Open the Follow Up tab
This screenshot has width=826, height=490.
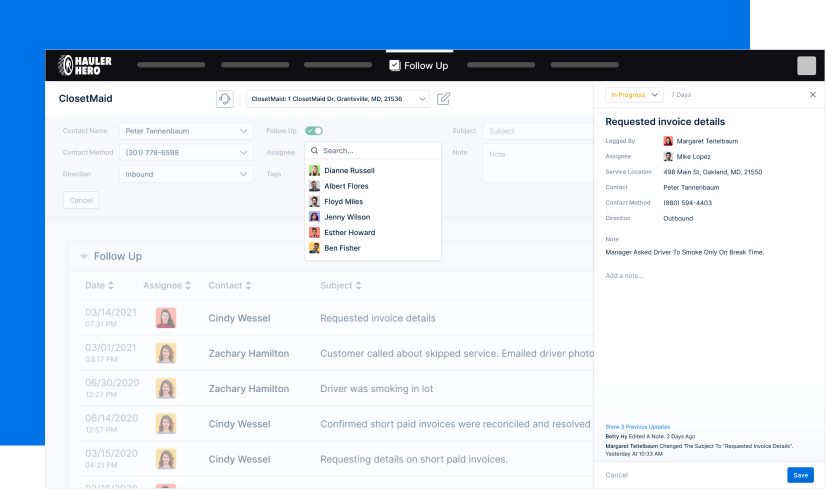coord(419,65)
